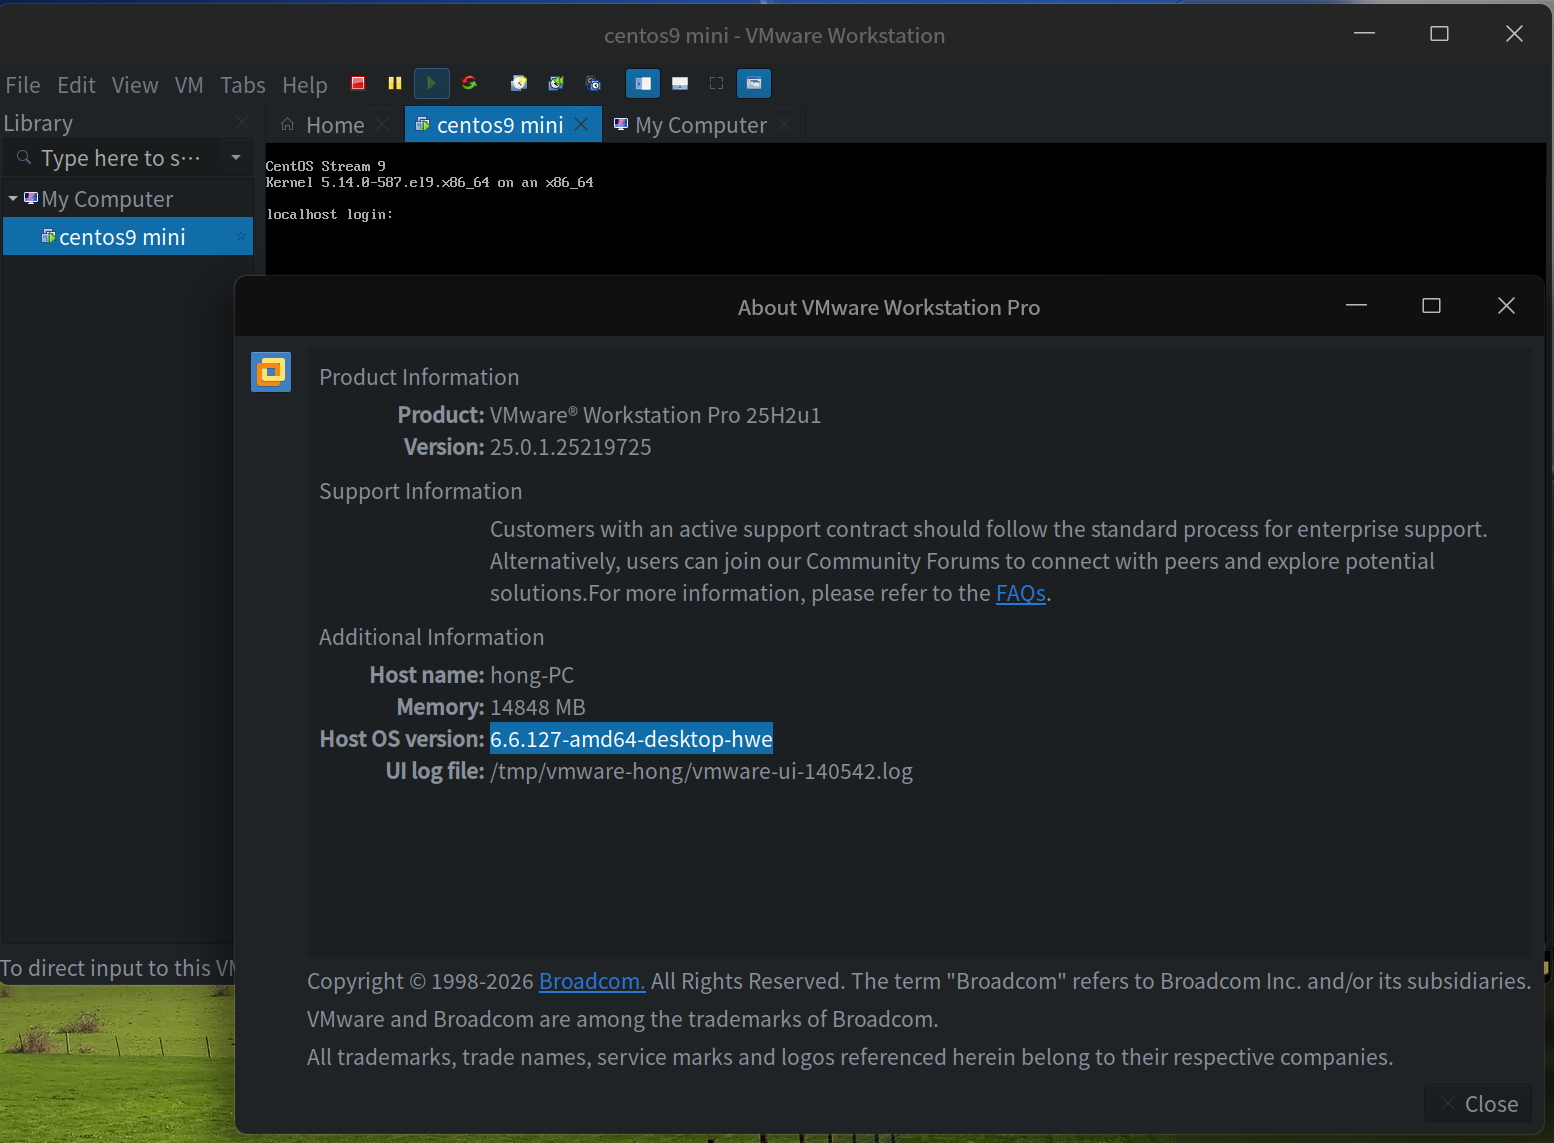Toggle the Library sidebar visibility icon
The image size is (1554, 1143).
click(643, 83)
